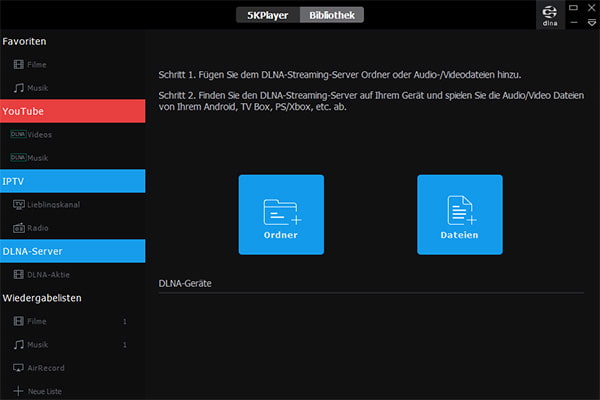
Task: Click the AirPlay screen icon beside AirRecord
Action: tap(18, 368)
